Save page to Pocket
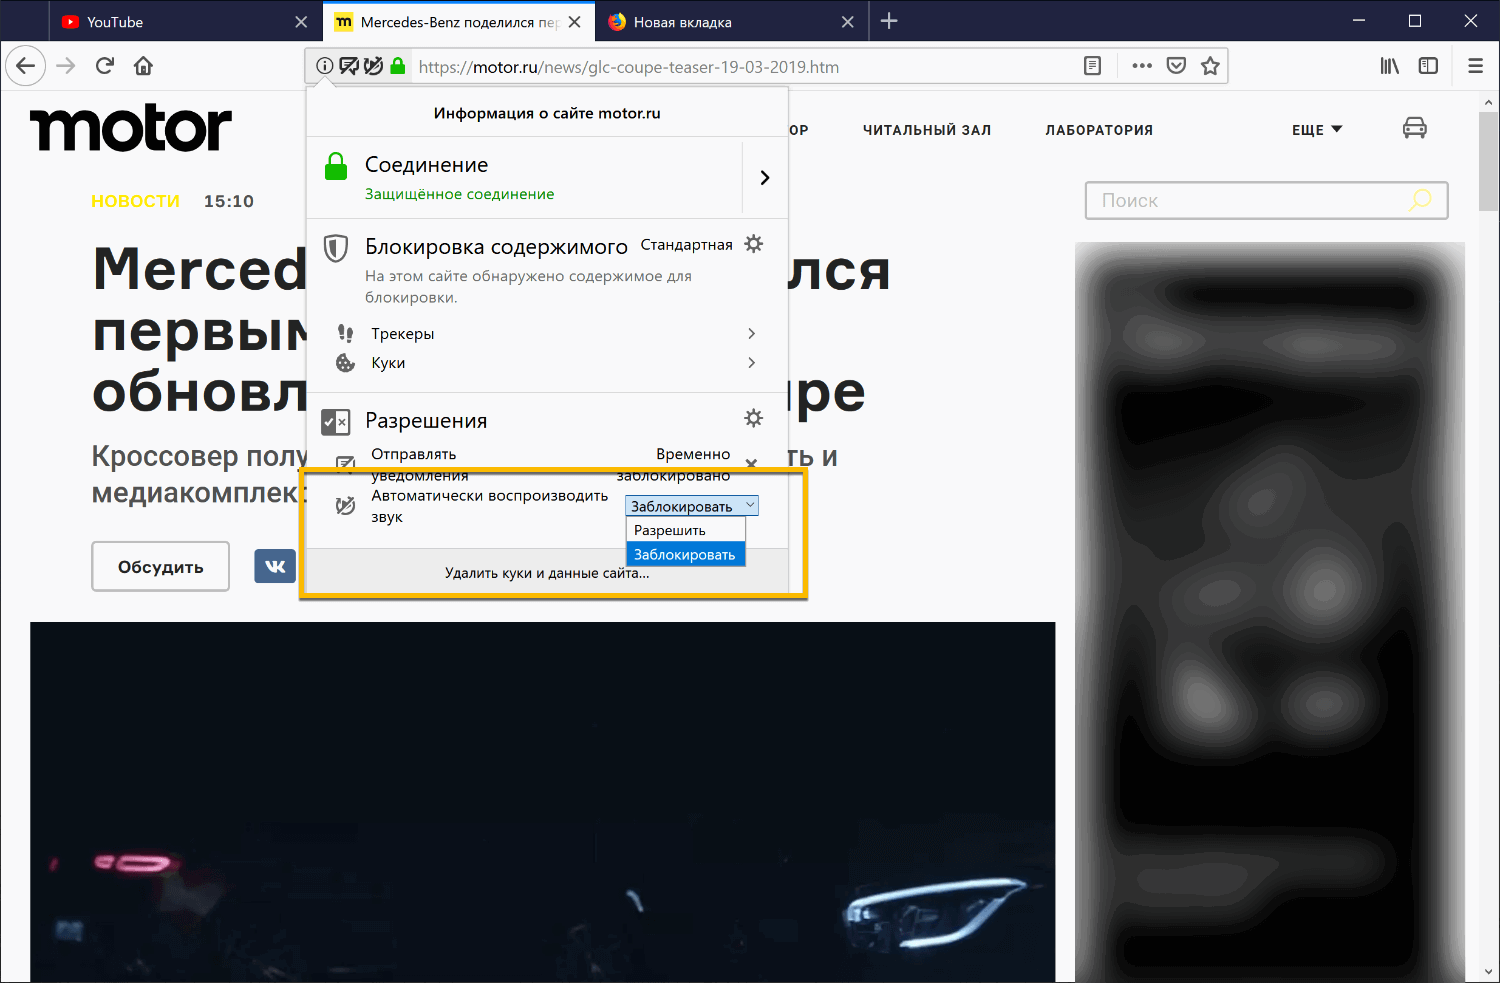This screenshot has width=1500, height=983. (1176, 66)
